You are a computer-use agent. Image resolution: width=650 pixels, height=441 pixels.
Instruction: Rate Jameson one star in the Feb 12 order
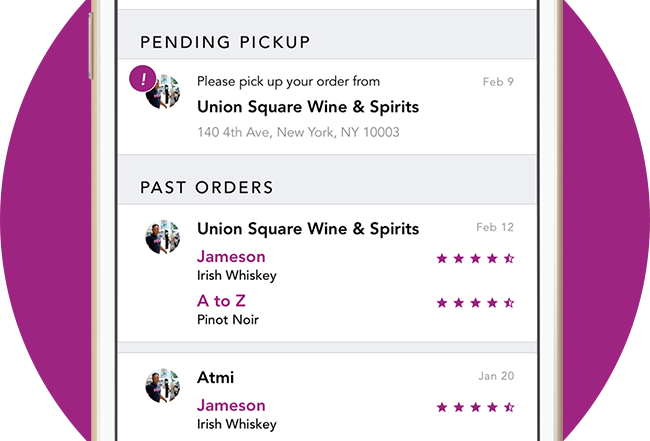(442, 259)
